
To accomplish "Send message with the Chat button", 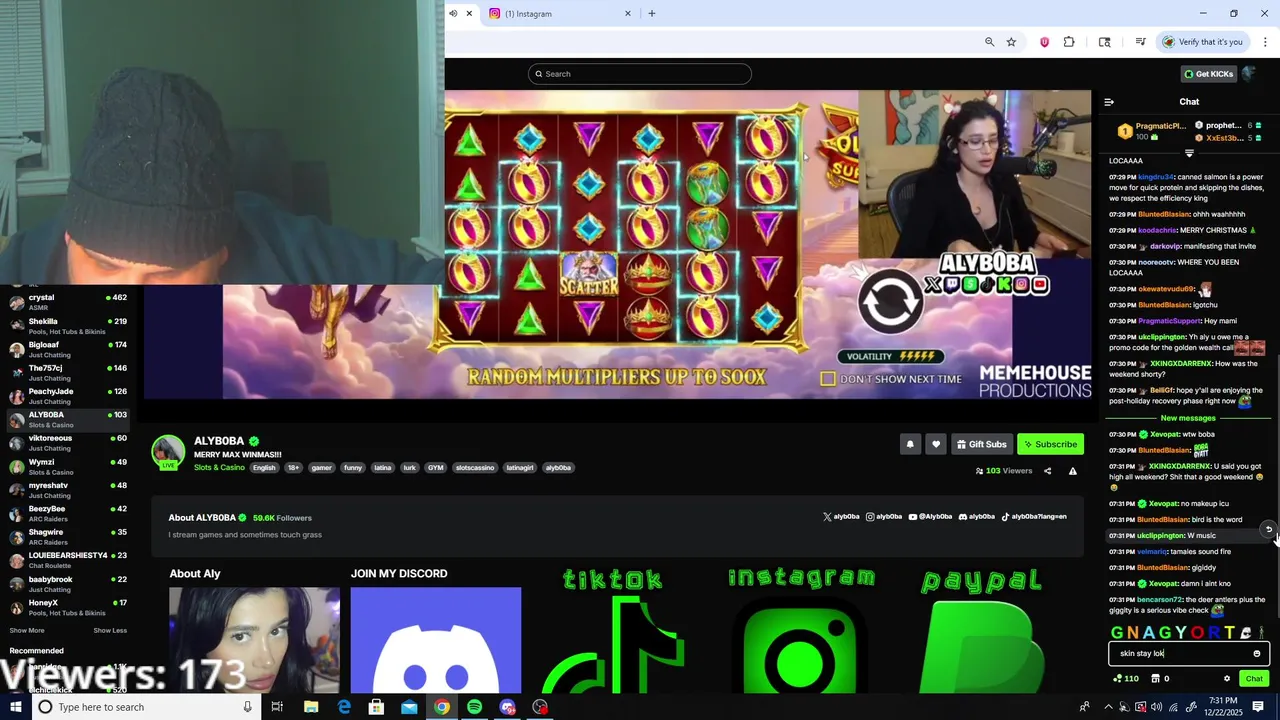I will 1254,679.
